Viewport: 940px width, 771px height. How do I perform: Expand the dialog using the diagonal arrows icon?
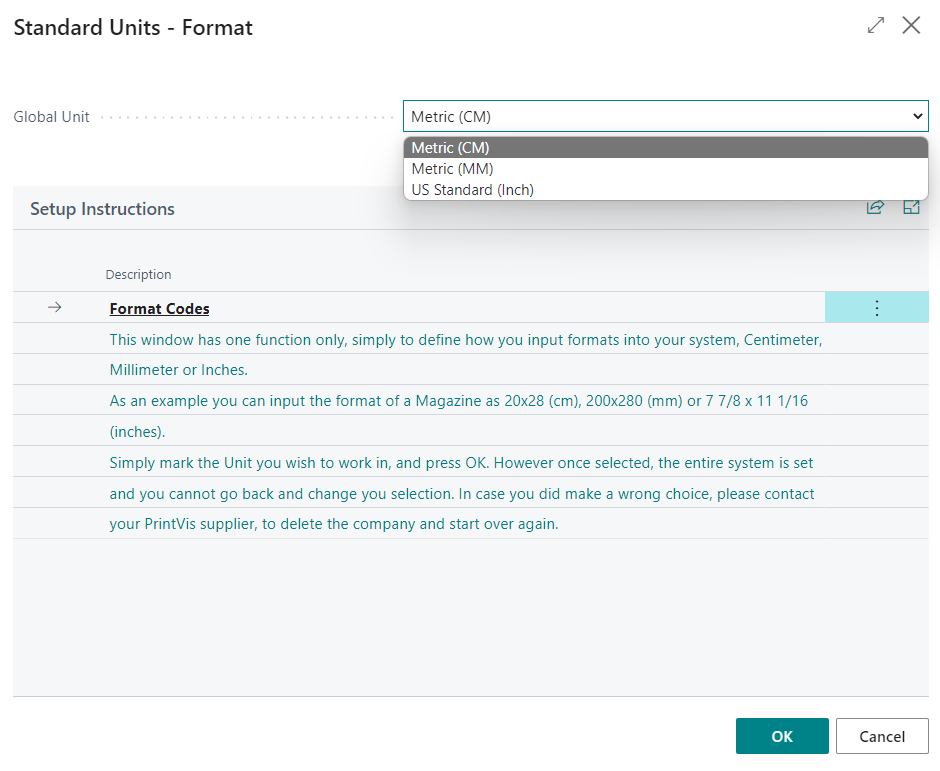[875, 25]
